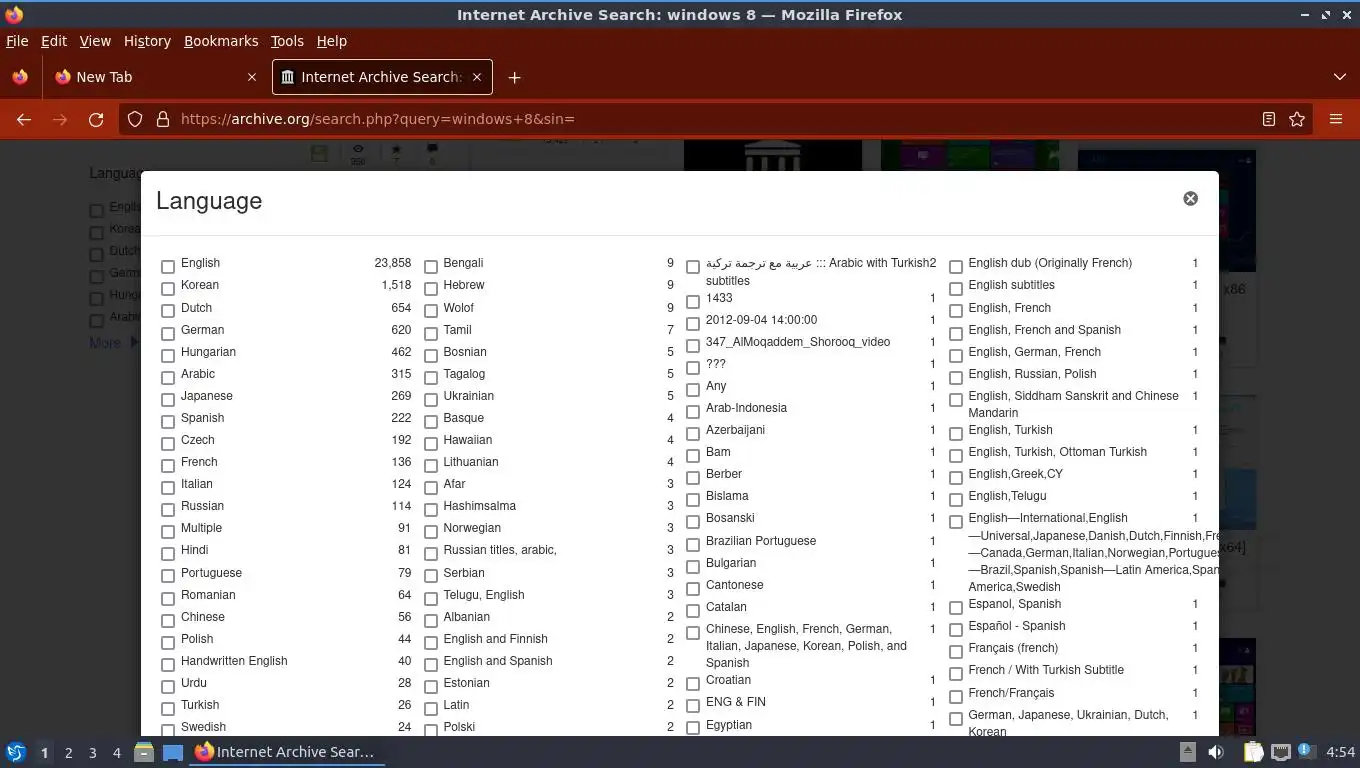The height and width of the screenshot is (768, 1360).
Task: Click the clock showing 4:54
Action: click(1340, 752)
